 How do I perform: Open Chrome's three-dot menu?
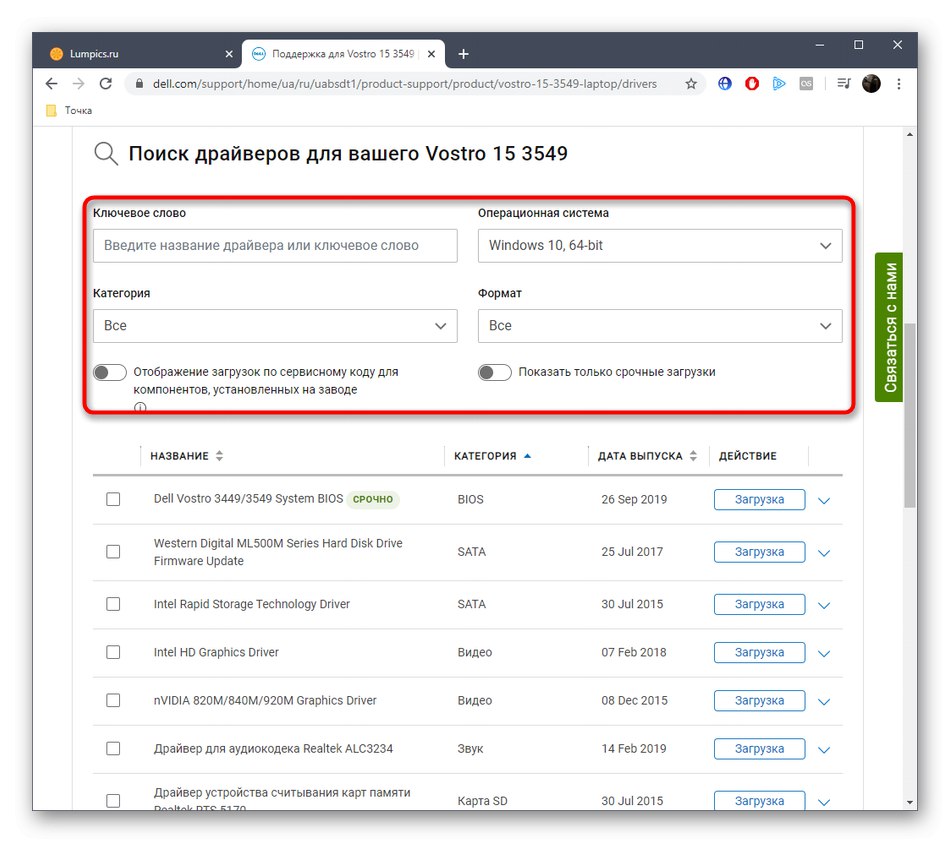point(899,84)
